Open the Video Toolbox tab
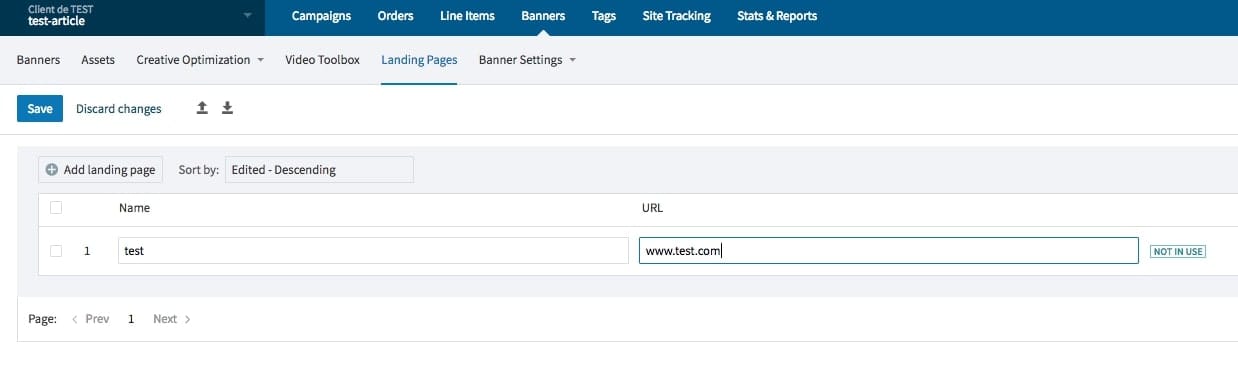The image size is (1238, 381). pos(322,60)
